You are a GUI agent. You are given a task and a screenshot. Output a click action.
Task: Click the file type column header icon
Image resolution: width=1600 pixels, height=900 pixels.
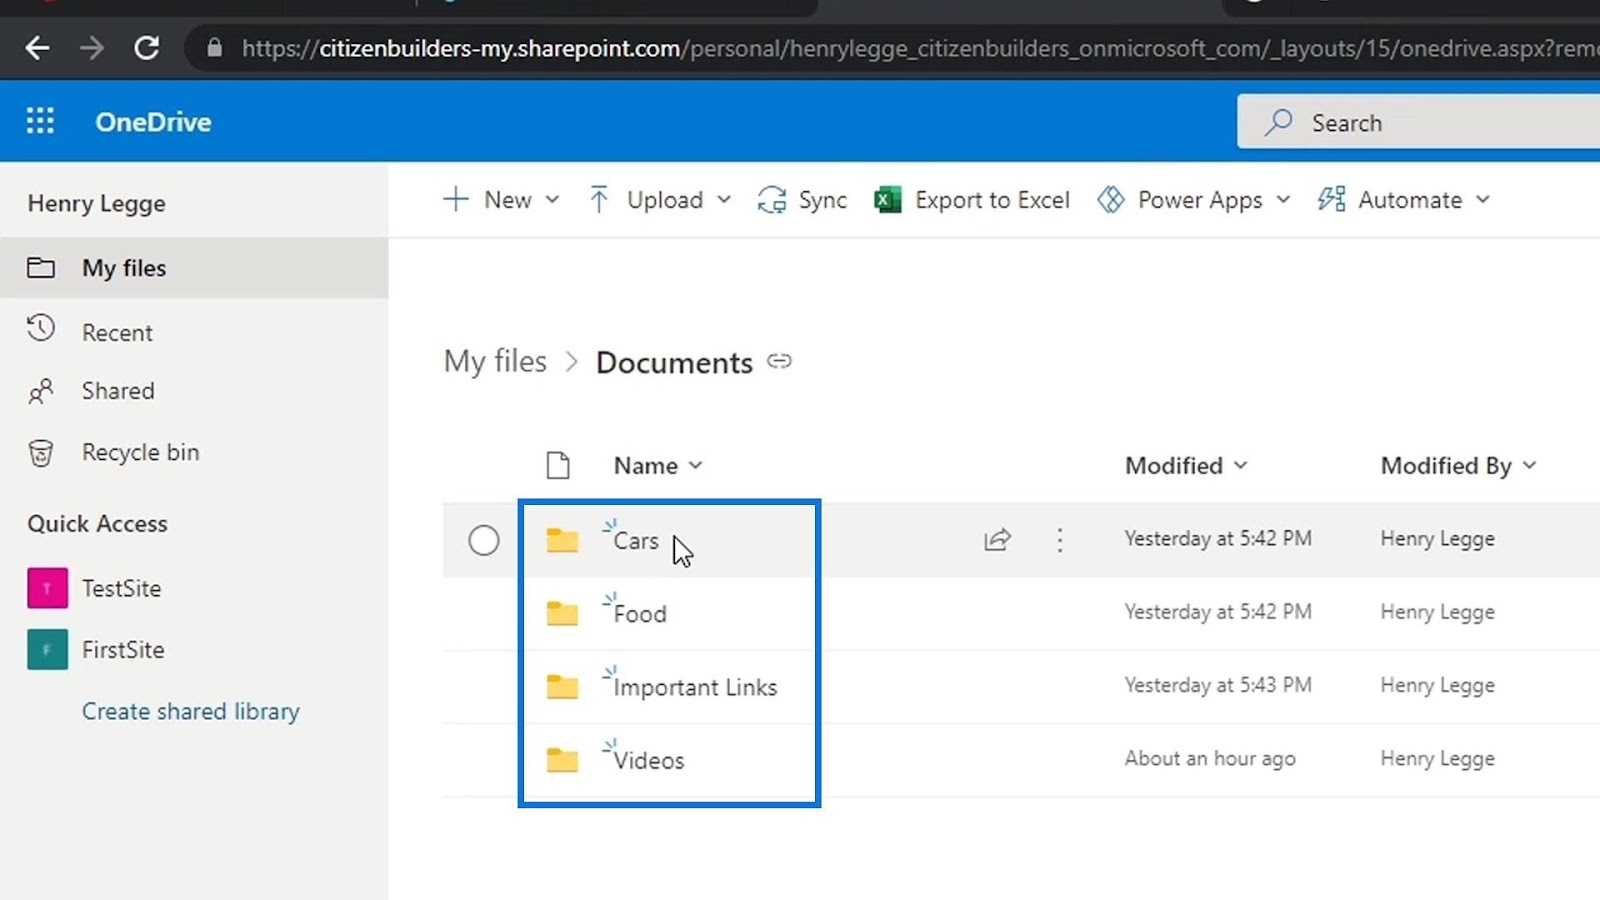point(558,465)
